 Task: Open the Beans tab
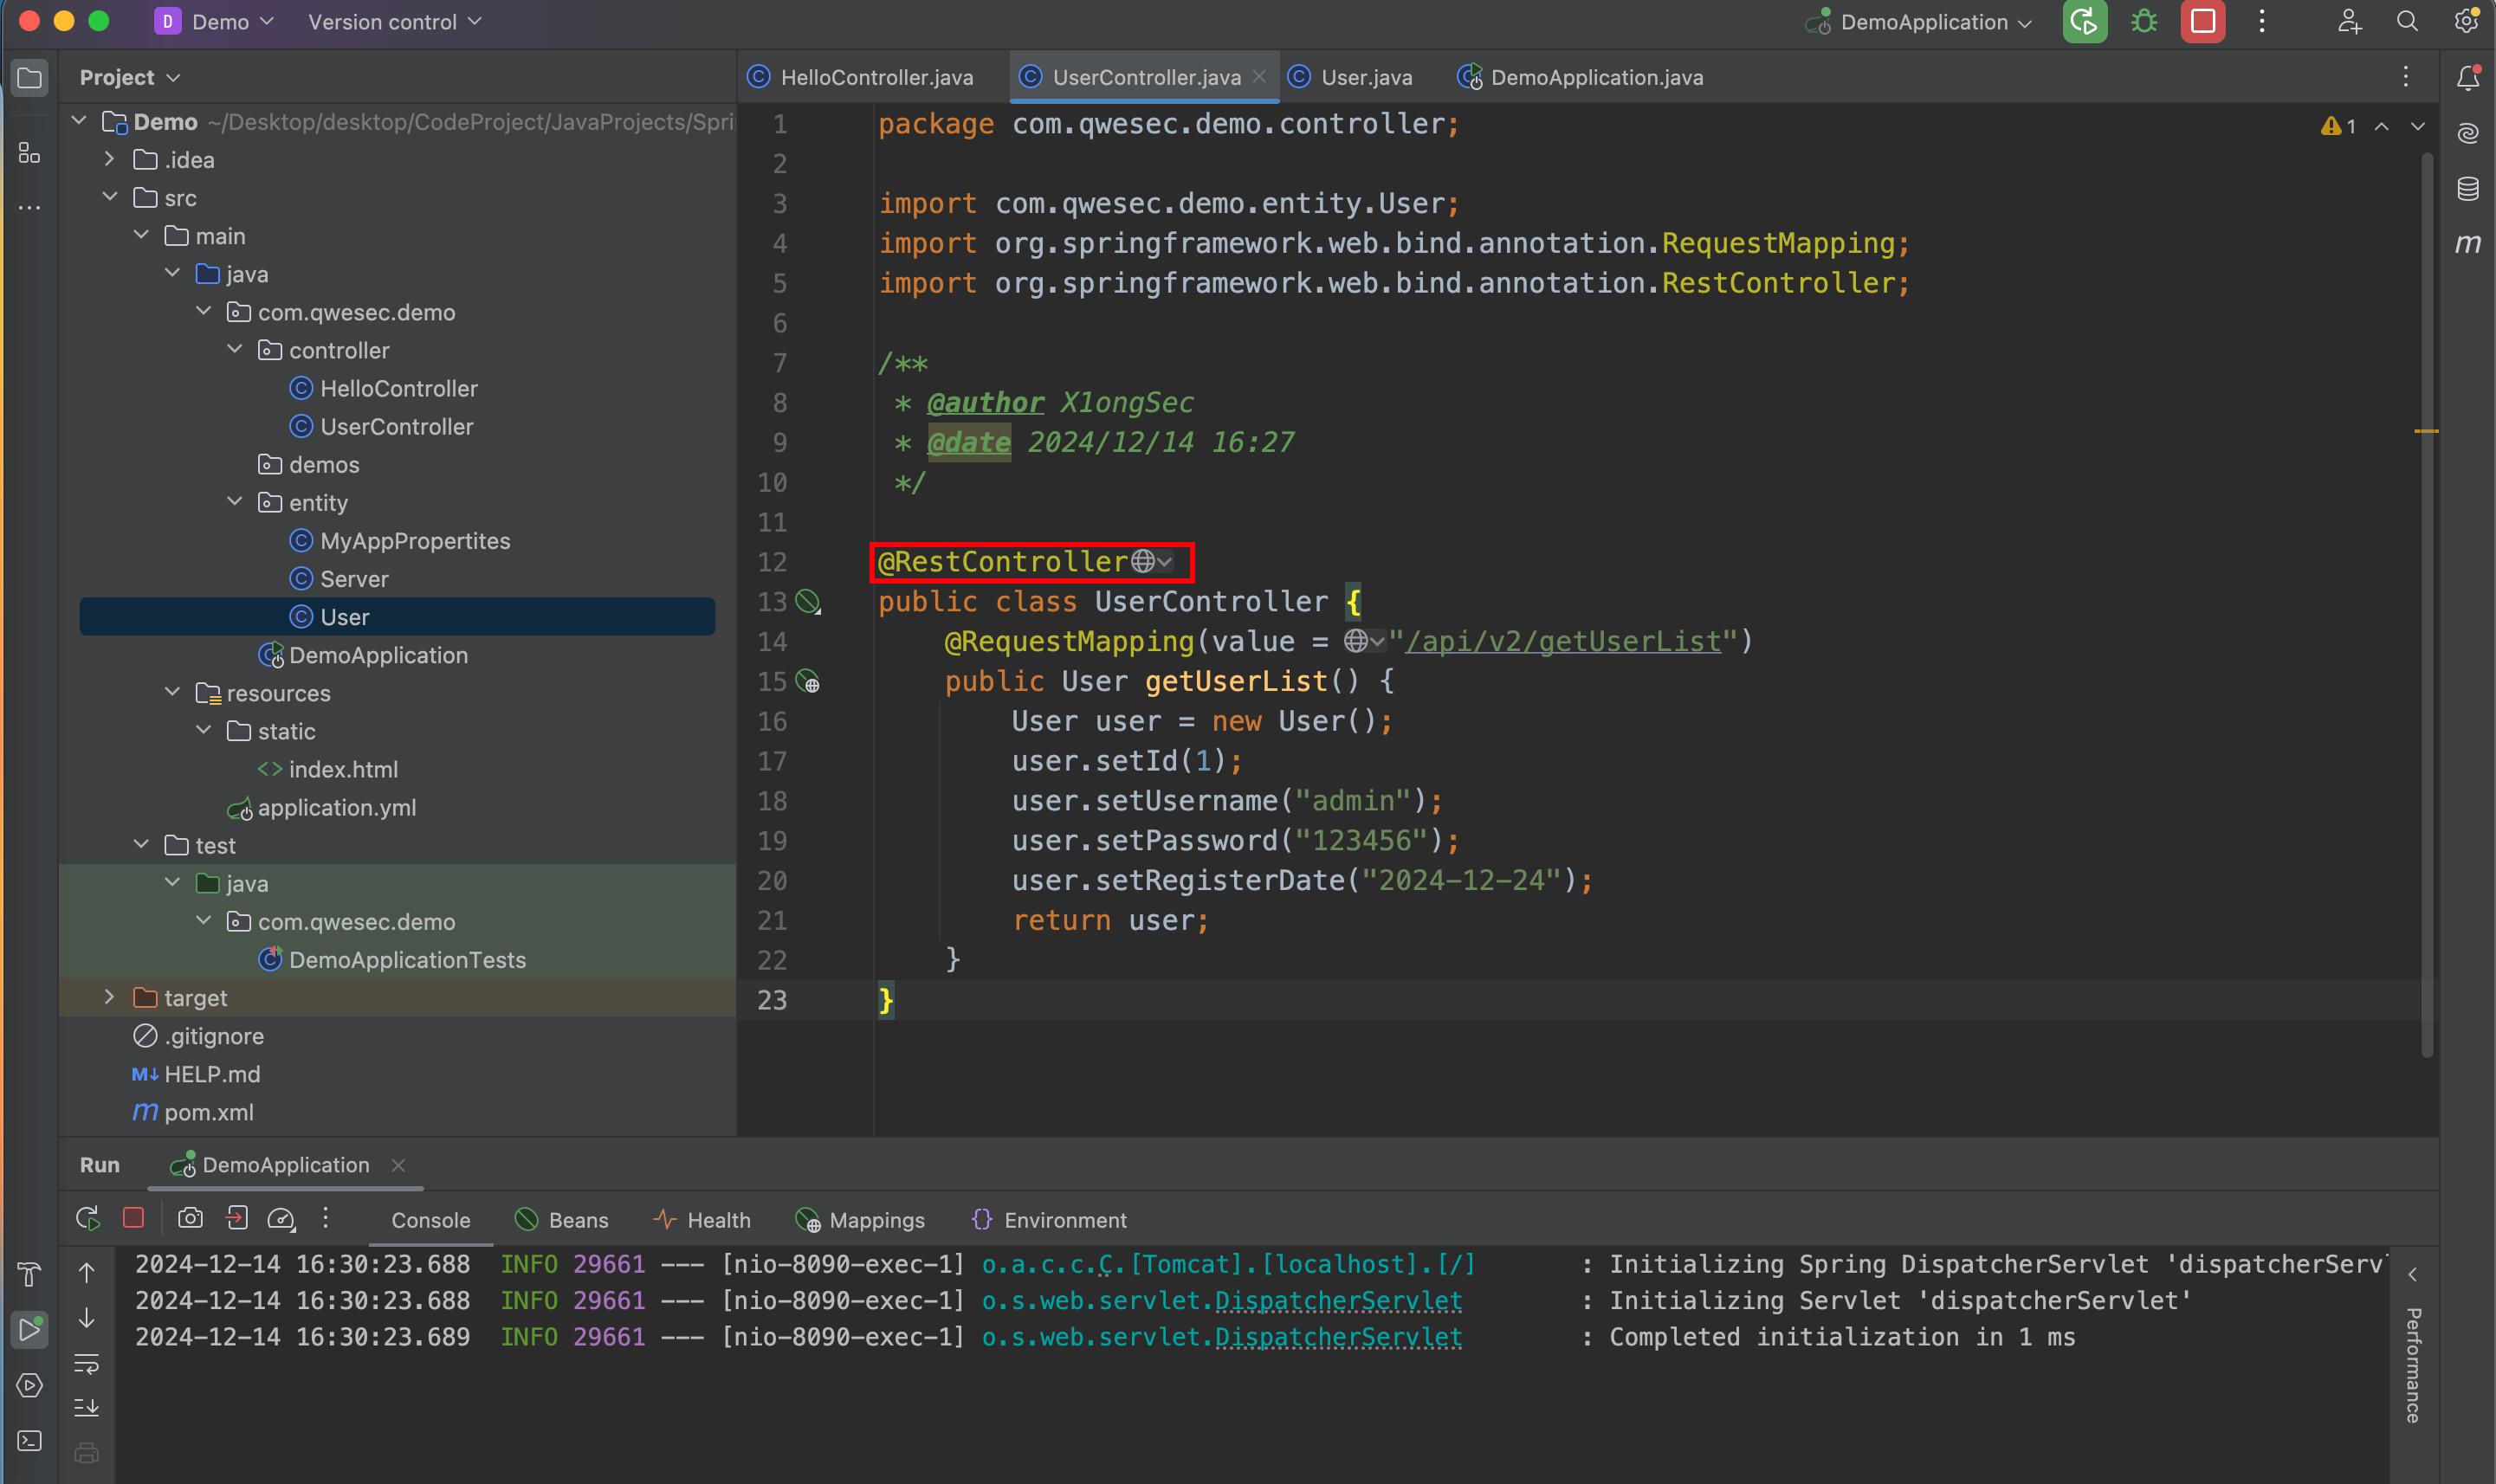point(561,1220)
